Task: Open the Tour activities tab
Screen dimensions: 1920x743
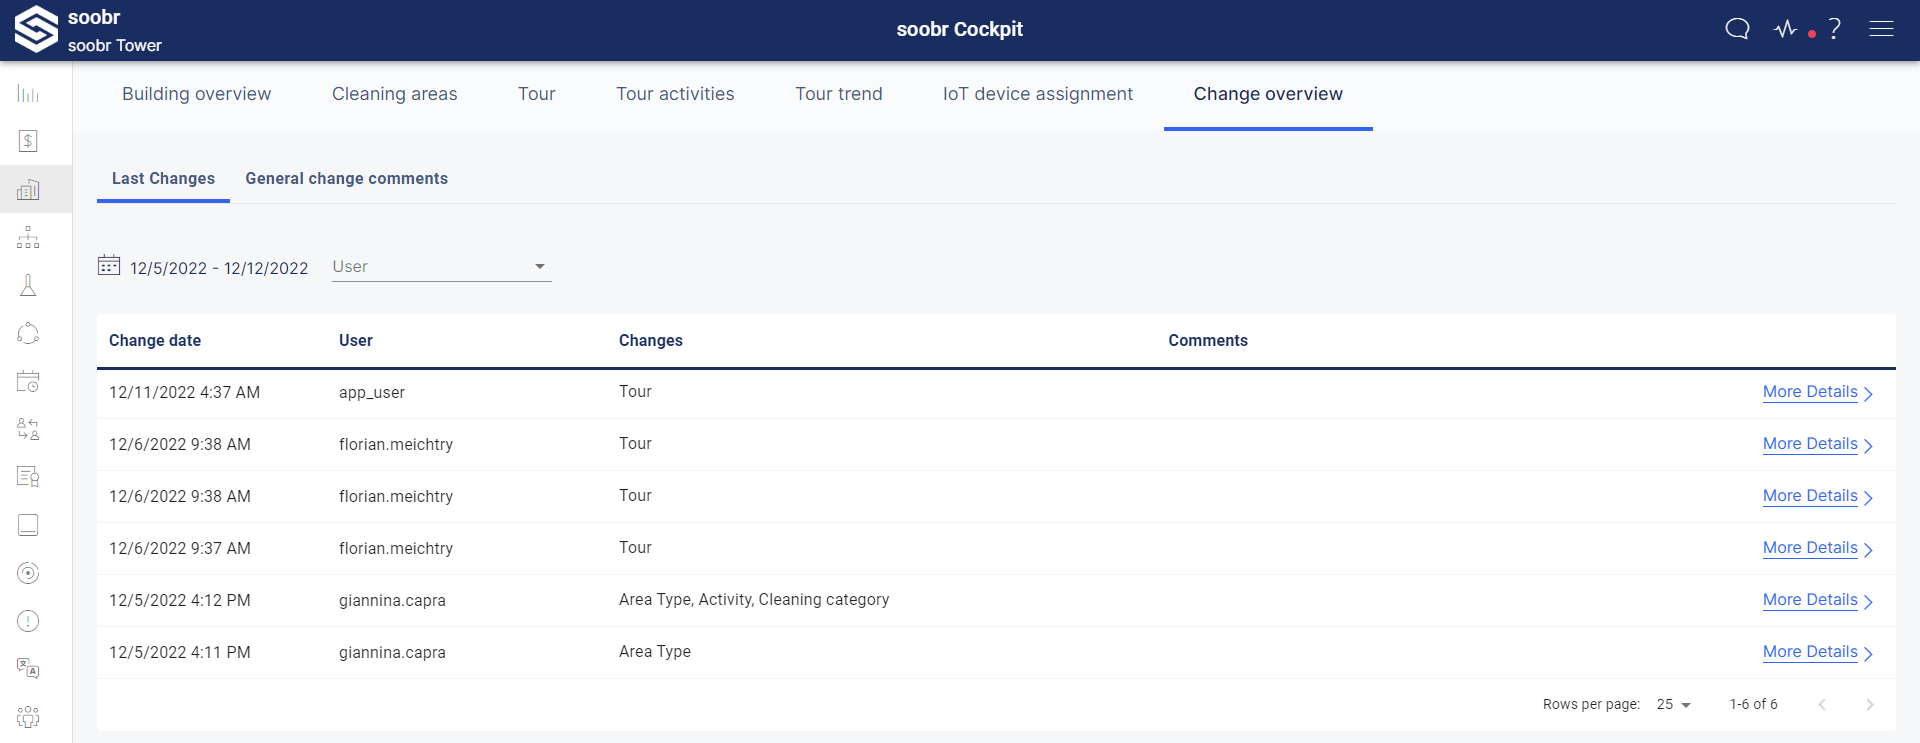Action: [x=675, y=94]
